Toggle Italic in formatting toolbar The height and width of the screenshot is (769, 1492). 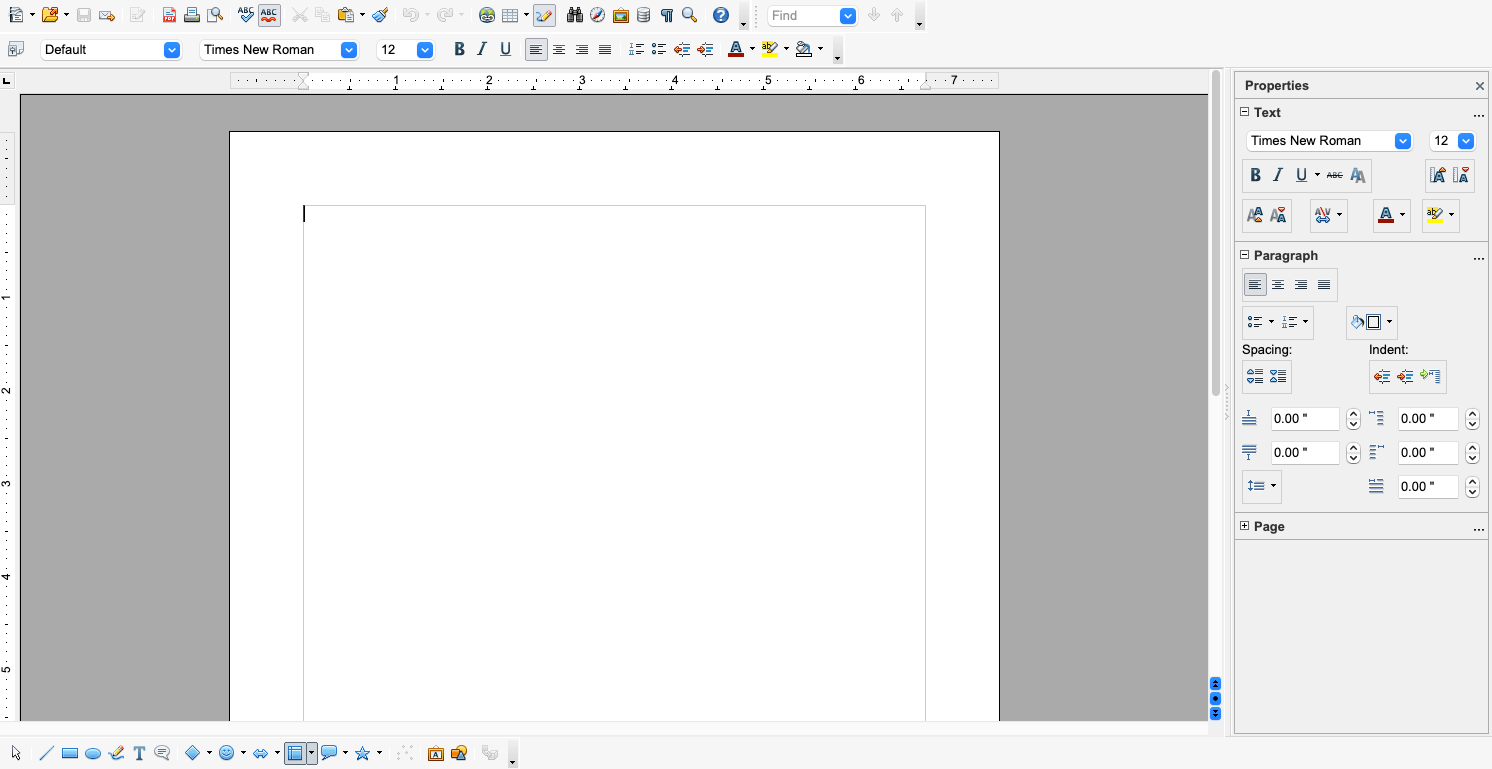(482, 49)
